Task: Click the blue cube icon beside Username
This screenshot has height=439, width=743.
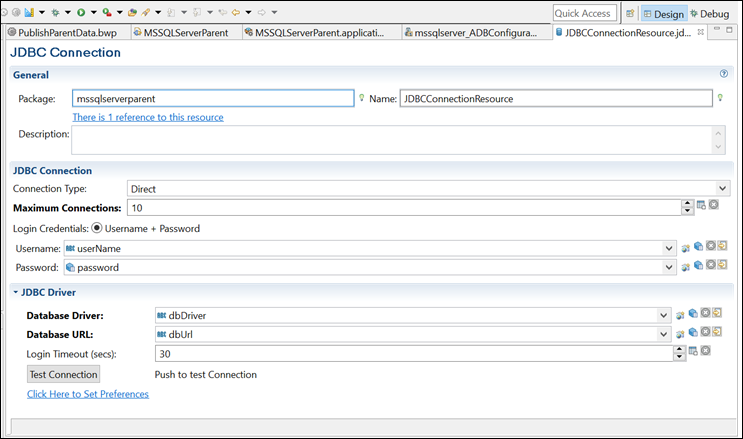Action: [x=697, y=246]
